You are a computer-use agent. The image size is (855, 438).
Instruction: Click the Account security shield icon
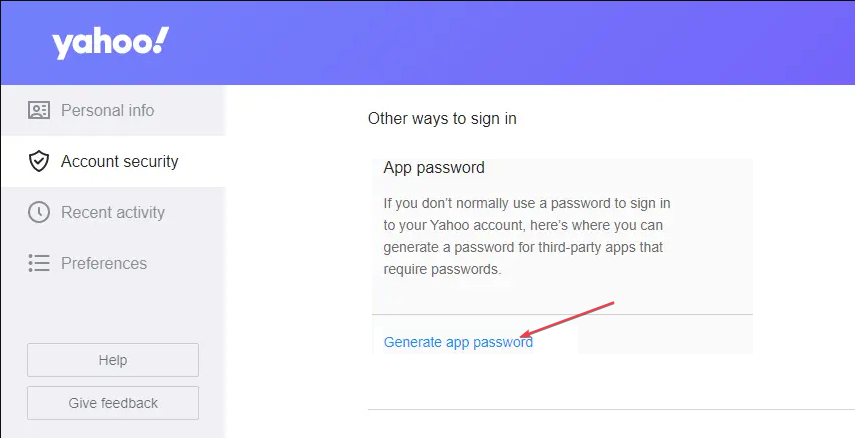click(x=39, y=161)
